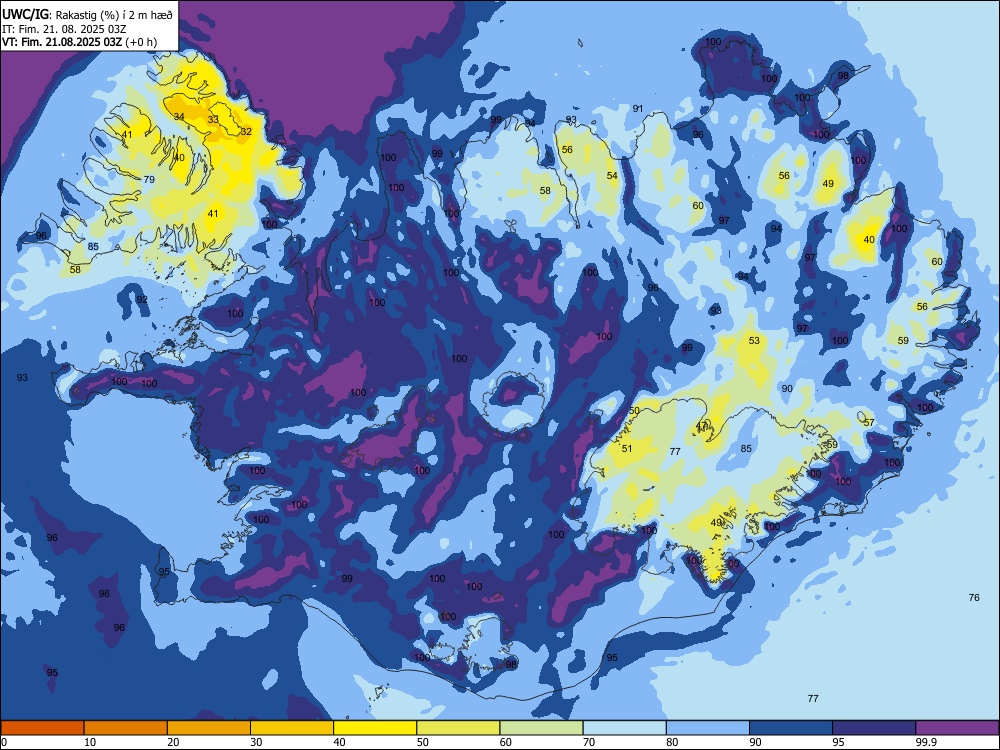Click the '50' value on the map
This screenshot has width=1000, height=750.
(634, 411)
